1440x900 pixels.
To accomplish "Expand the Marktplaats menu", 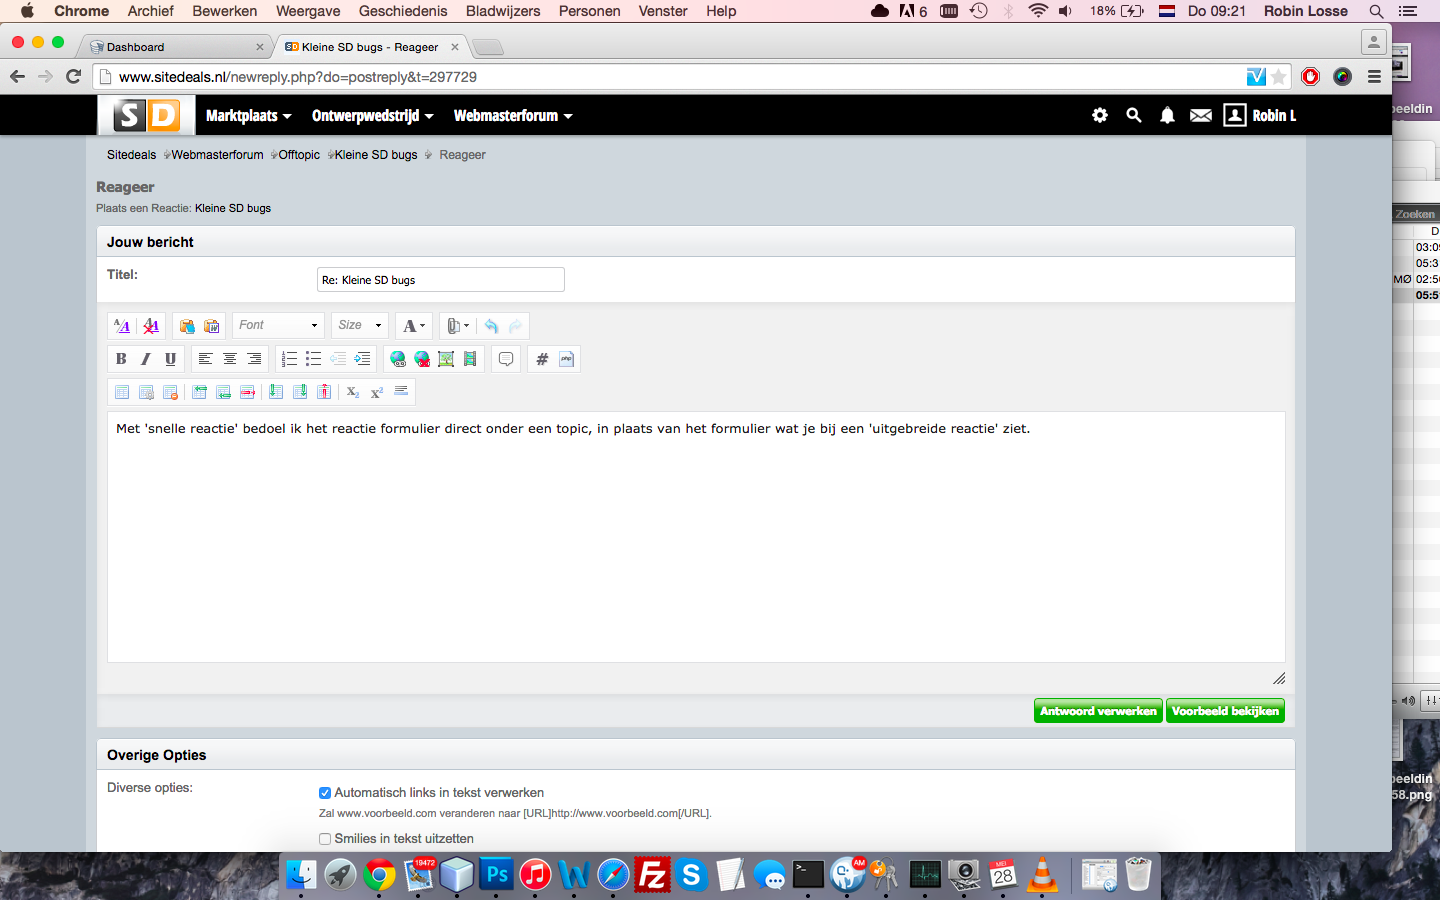I will 249,116.
